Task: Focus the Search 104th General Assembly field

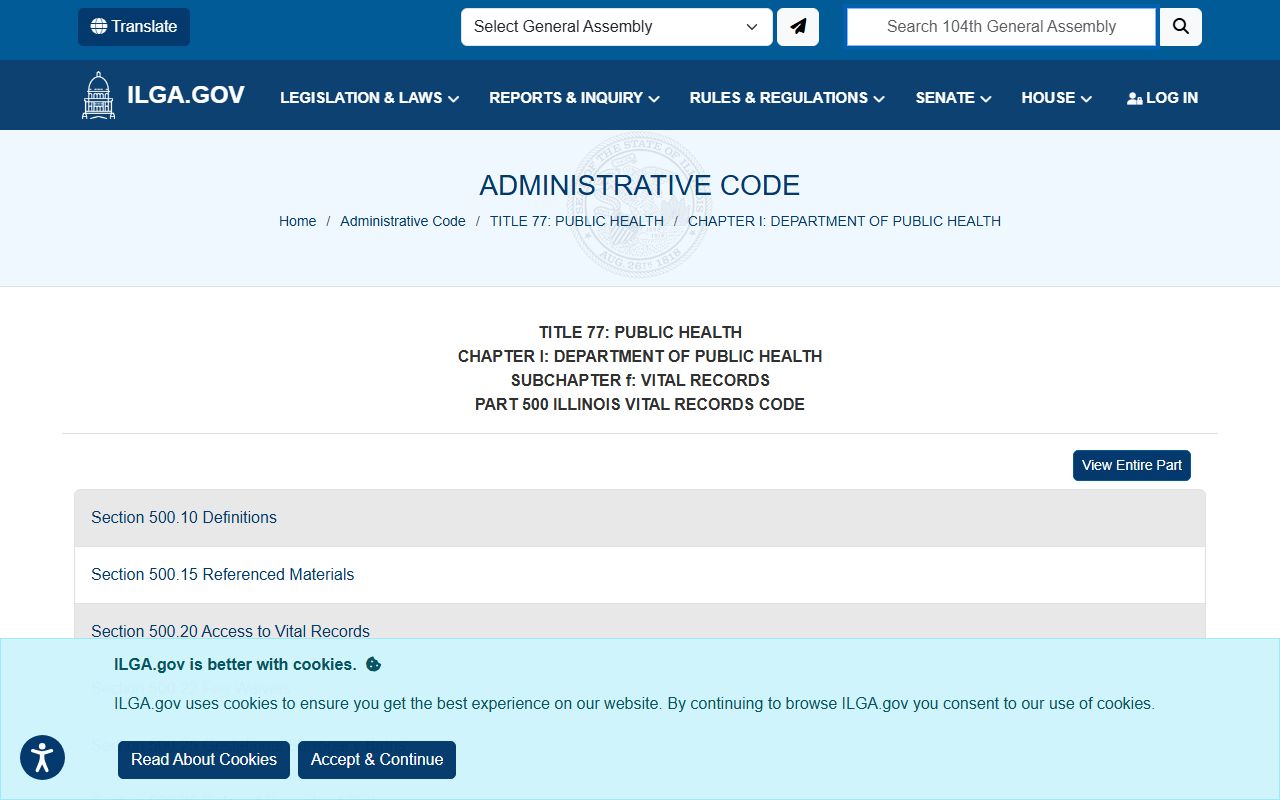Action: 1001,27
